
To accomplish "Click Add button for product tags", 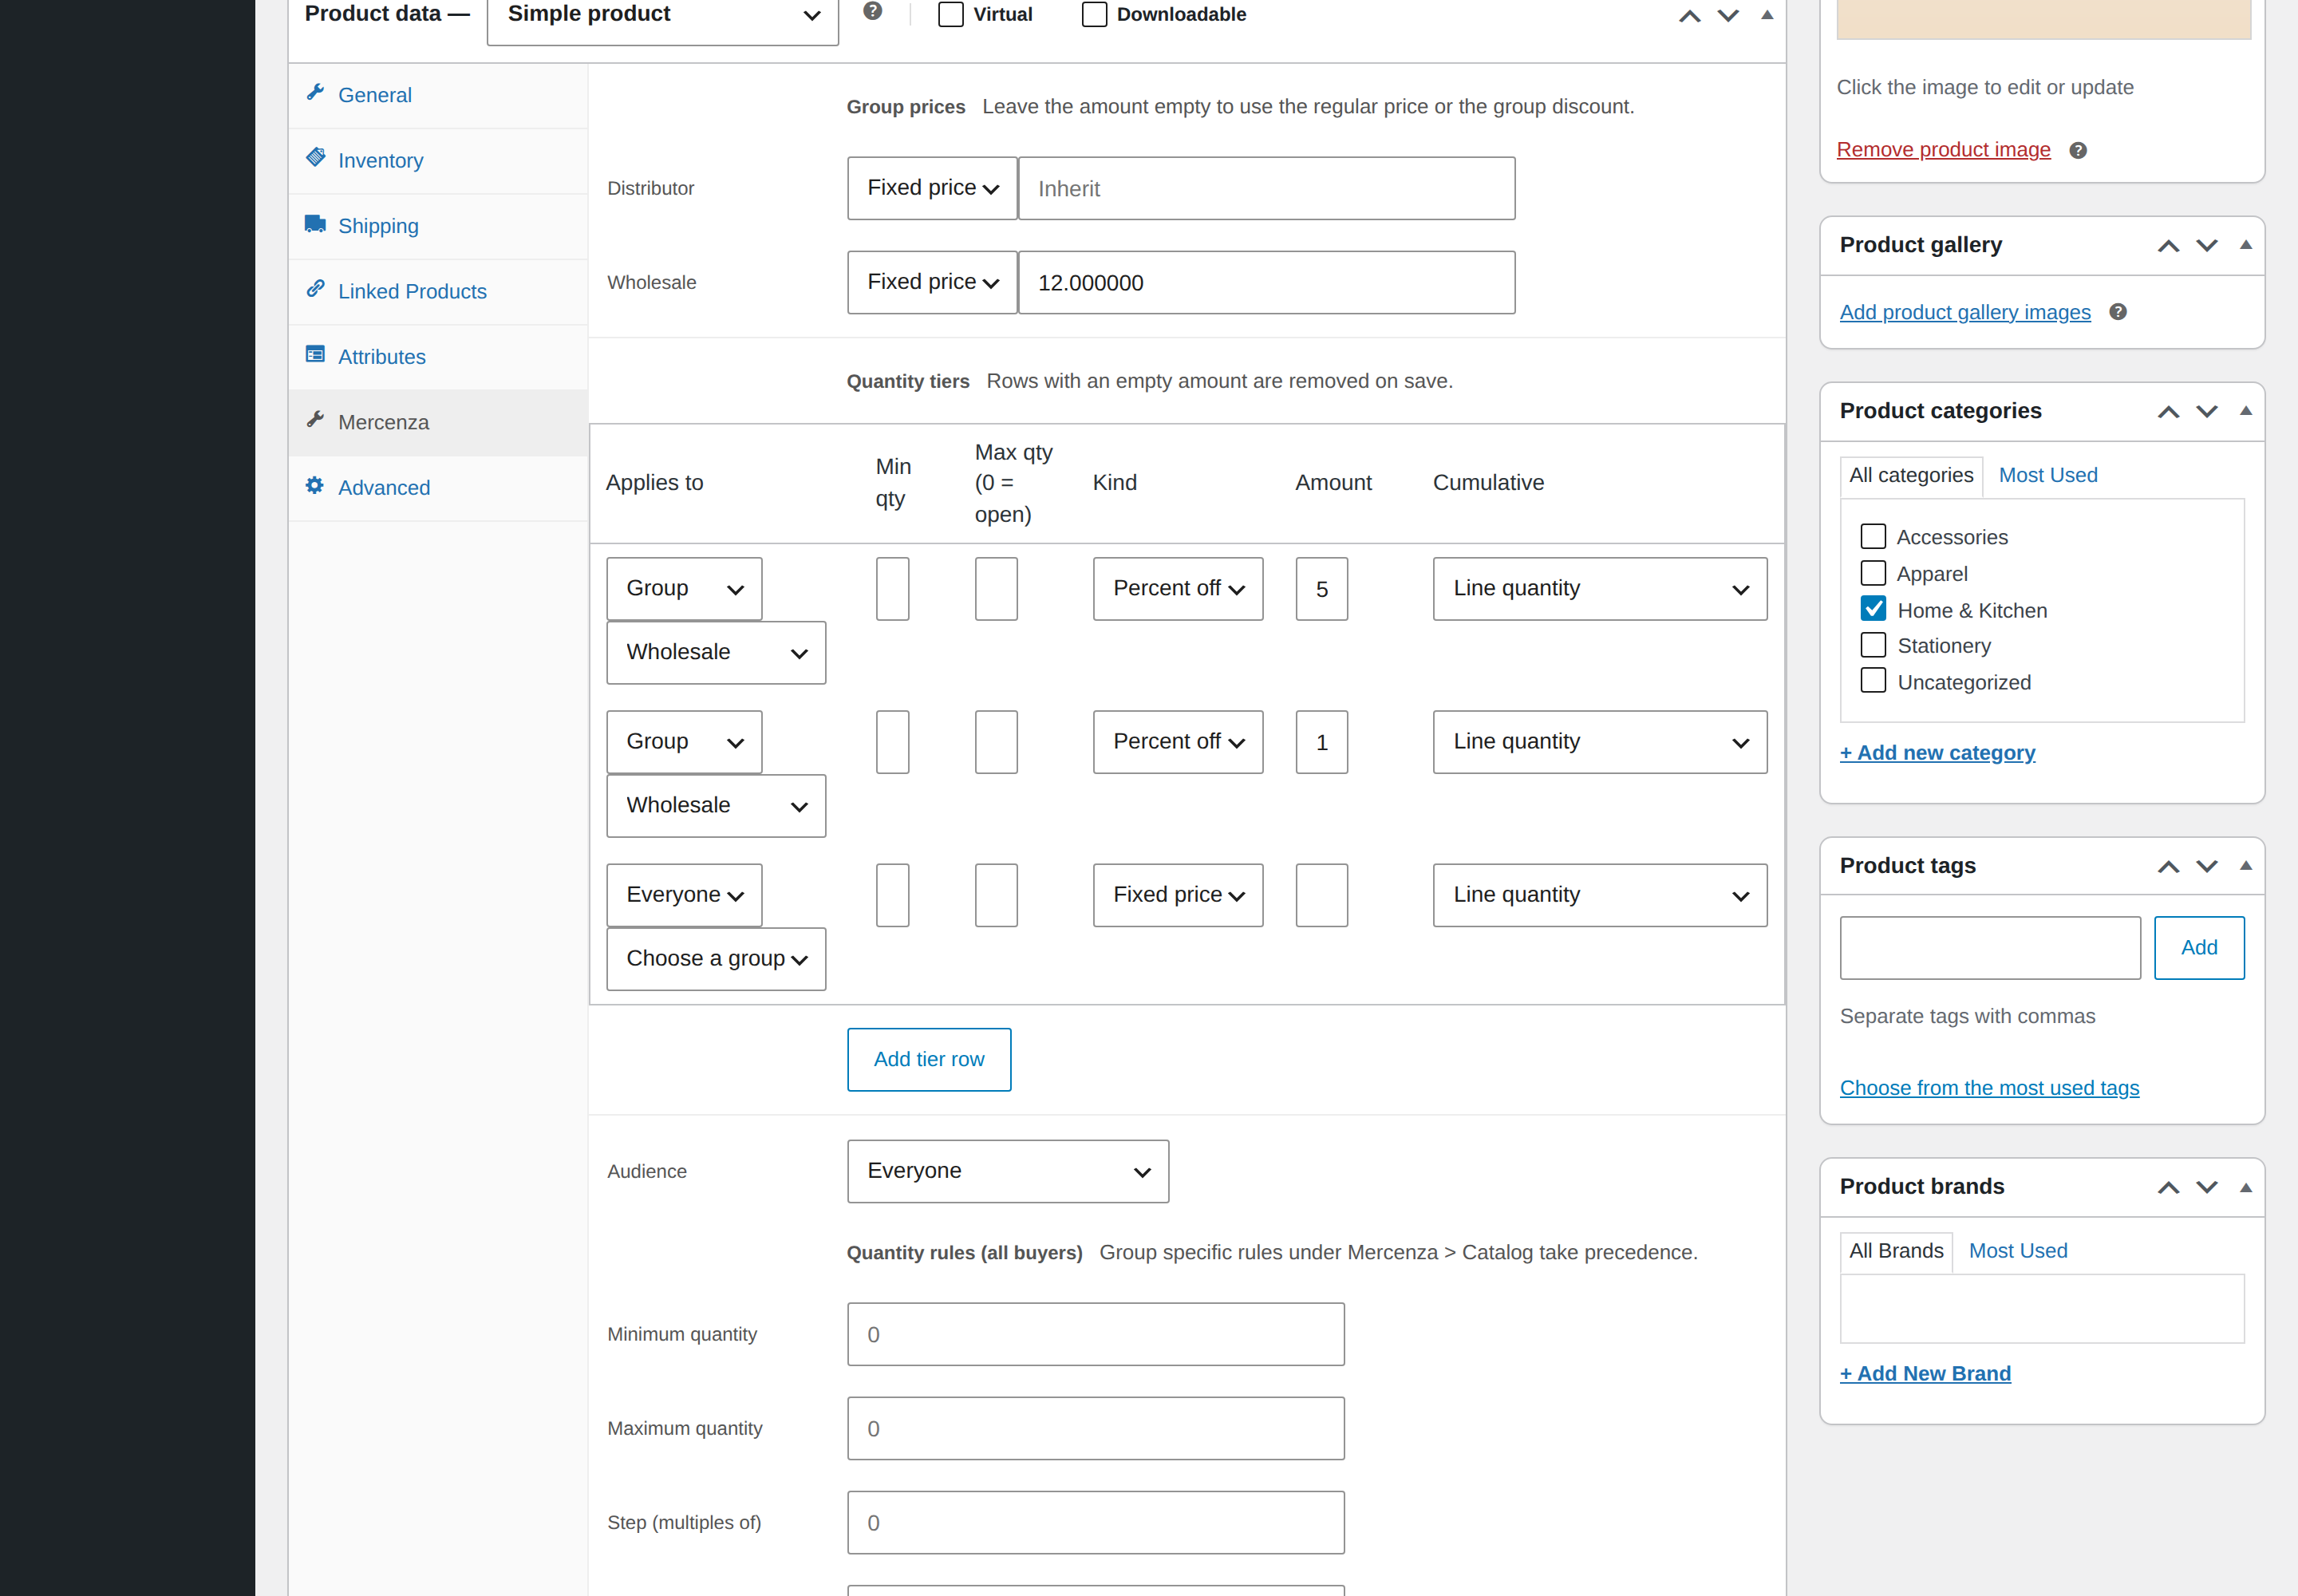I will coord(2199,948).
